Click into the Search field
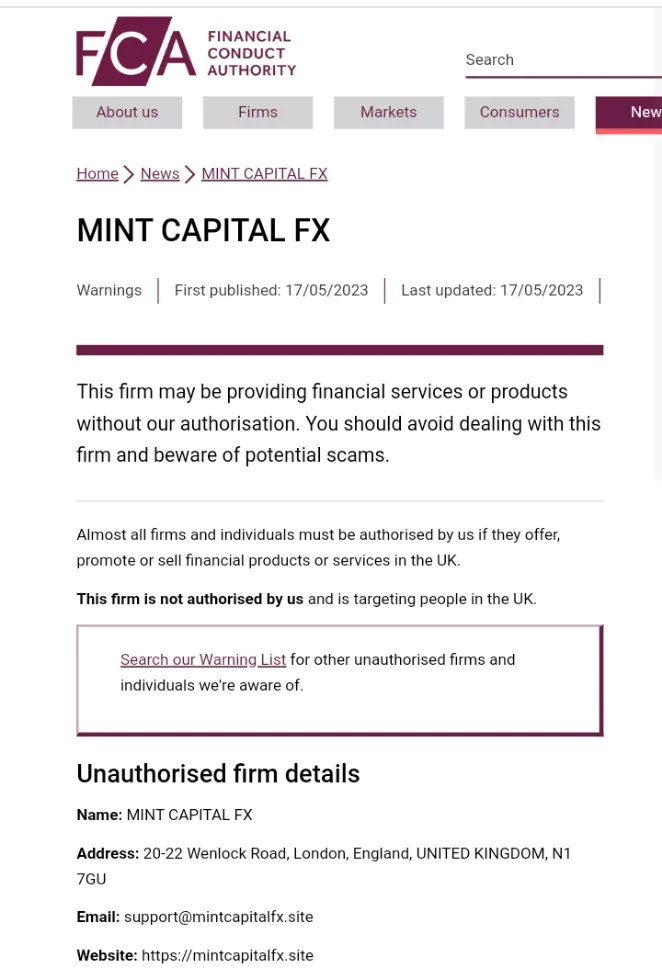662x977 pixels. coord(564,60)
